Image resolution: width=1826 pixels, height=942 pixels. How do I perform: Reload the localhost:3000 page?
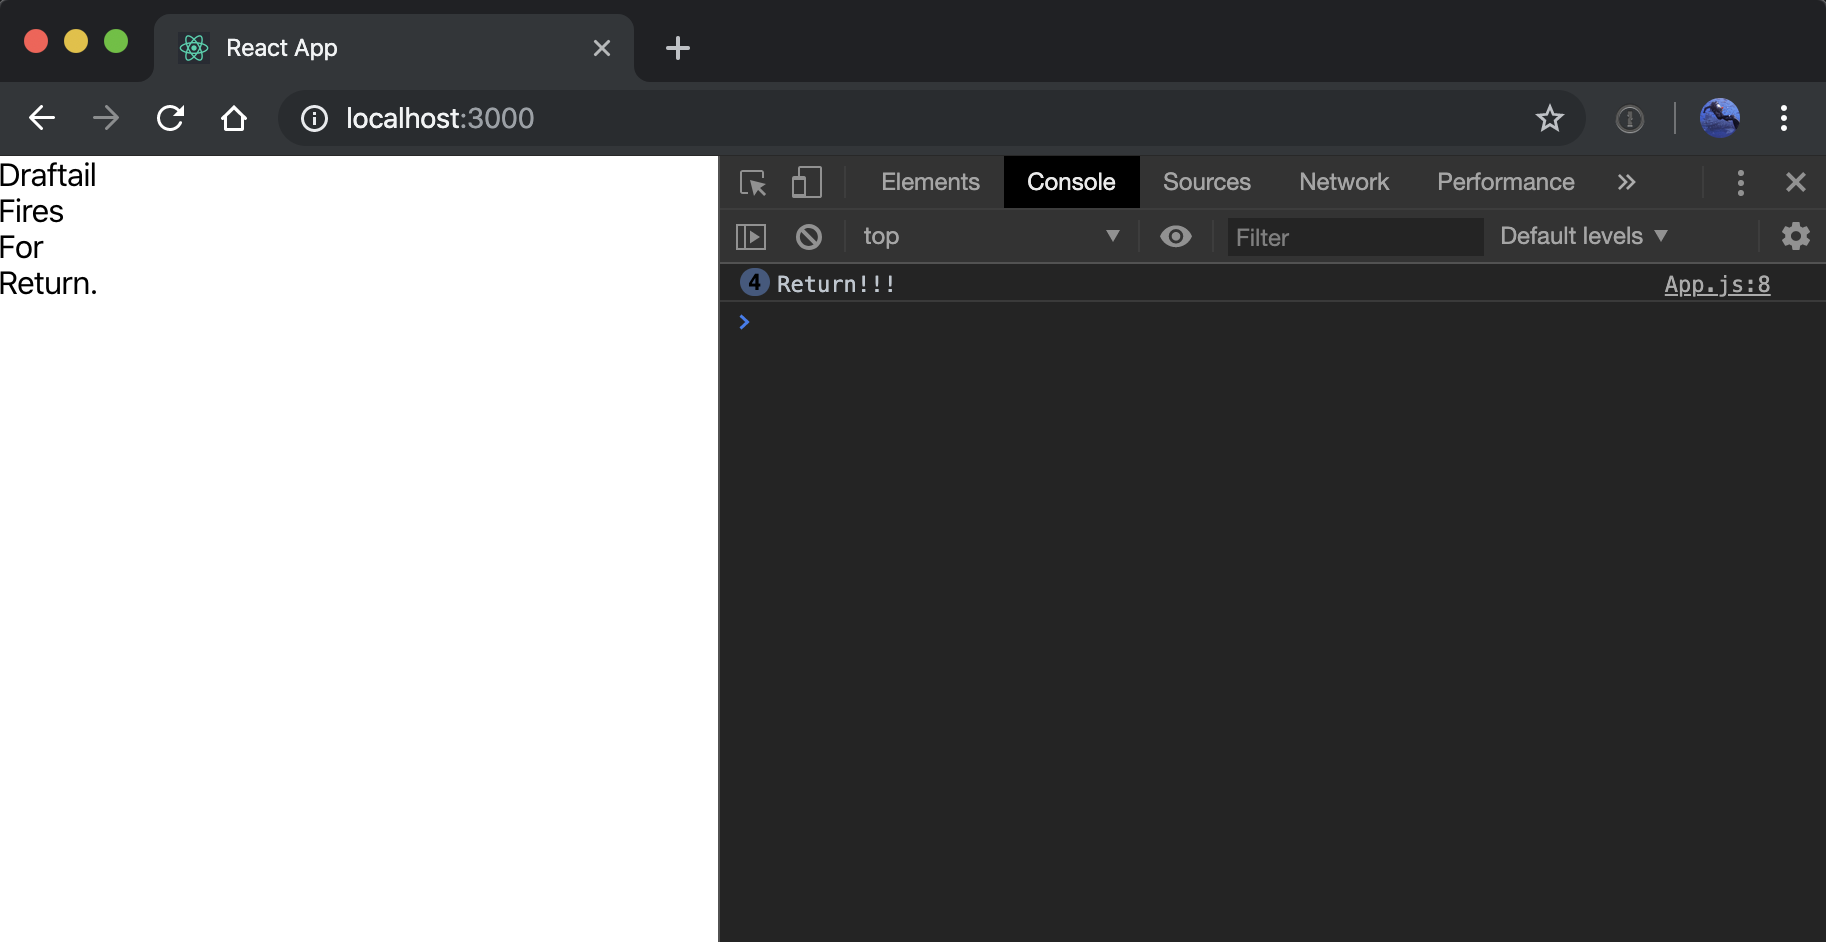coord(170,118)
